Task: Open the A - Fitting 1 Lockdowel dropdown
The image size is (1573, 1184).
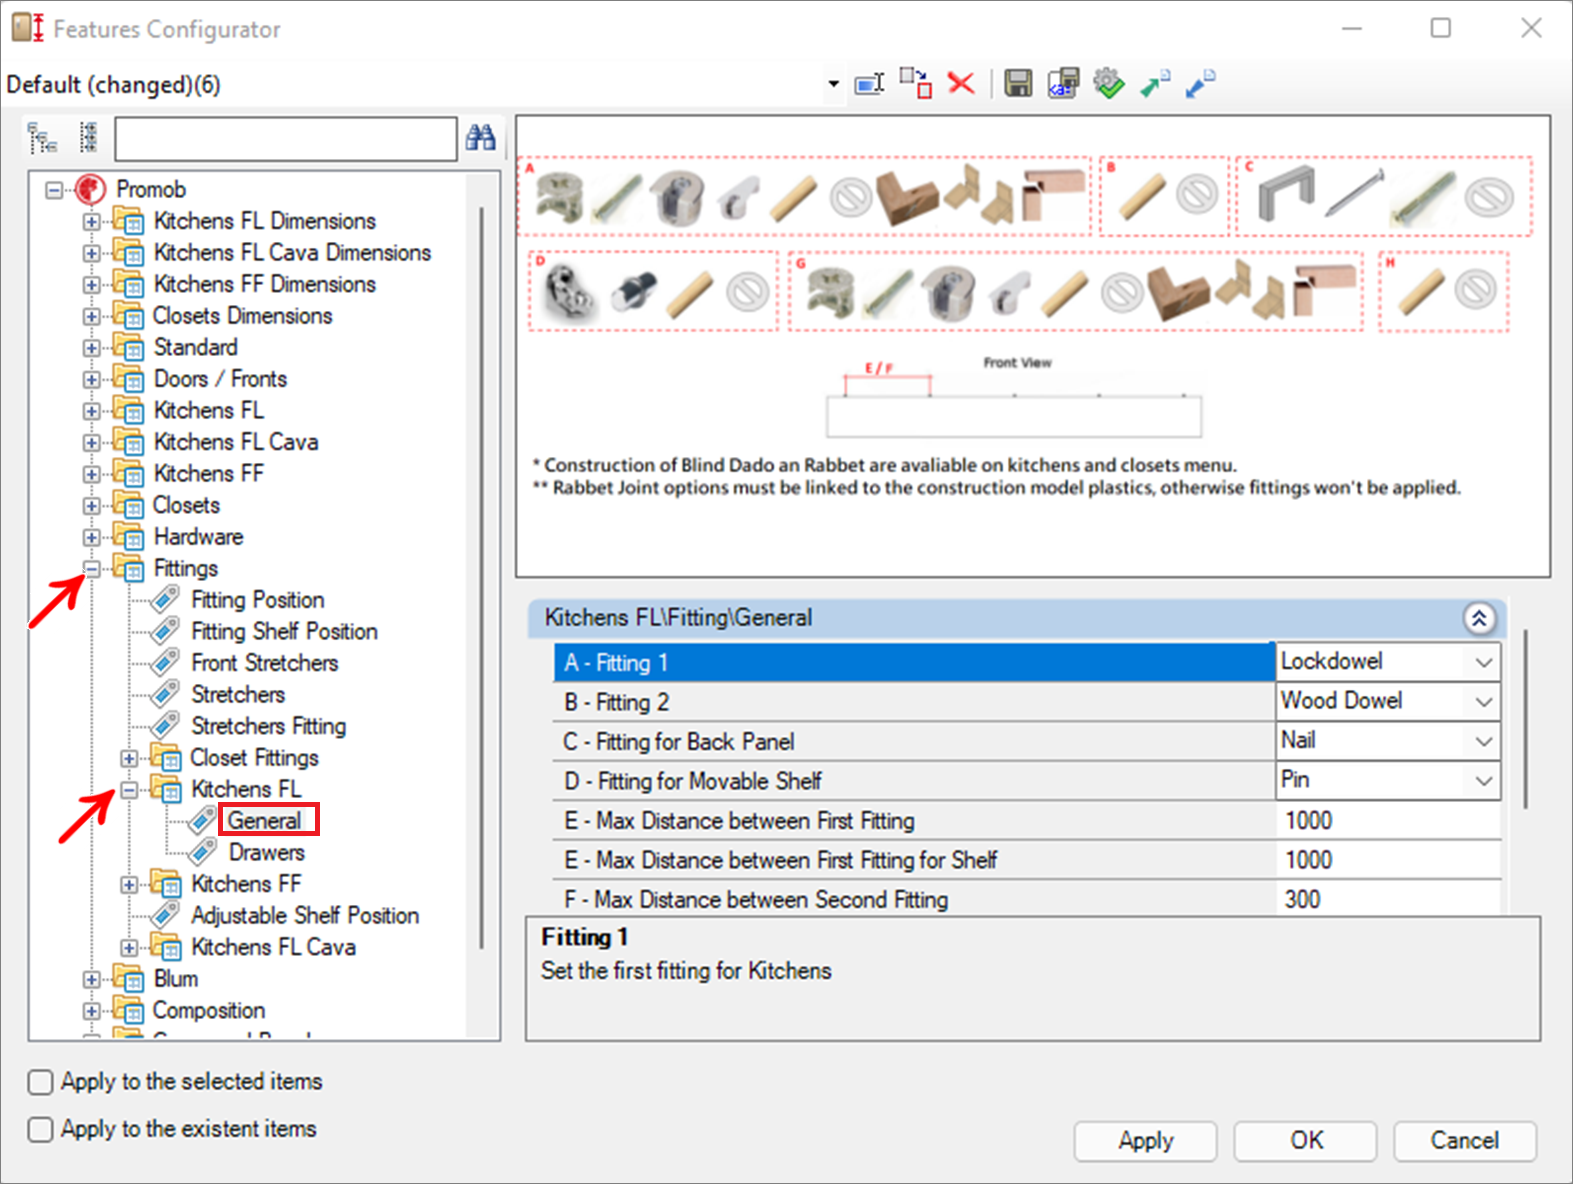Action: 1483,662
